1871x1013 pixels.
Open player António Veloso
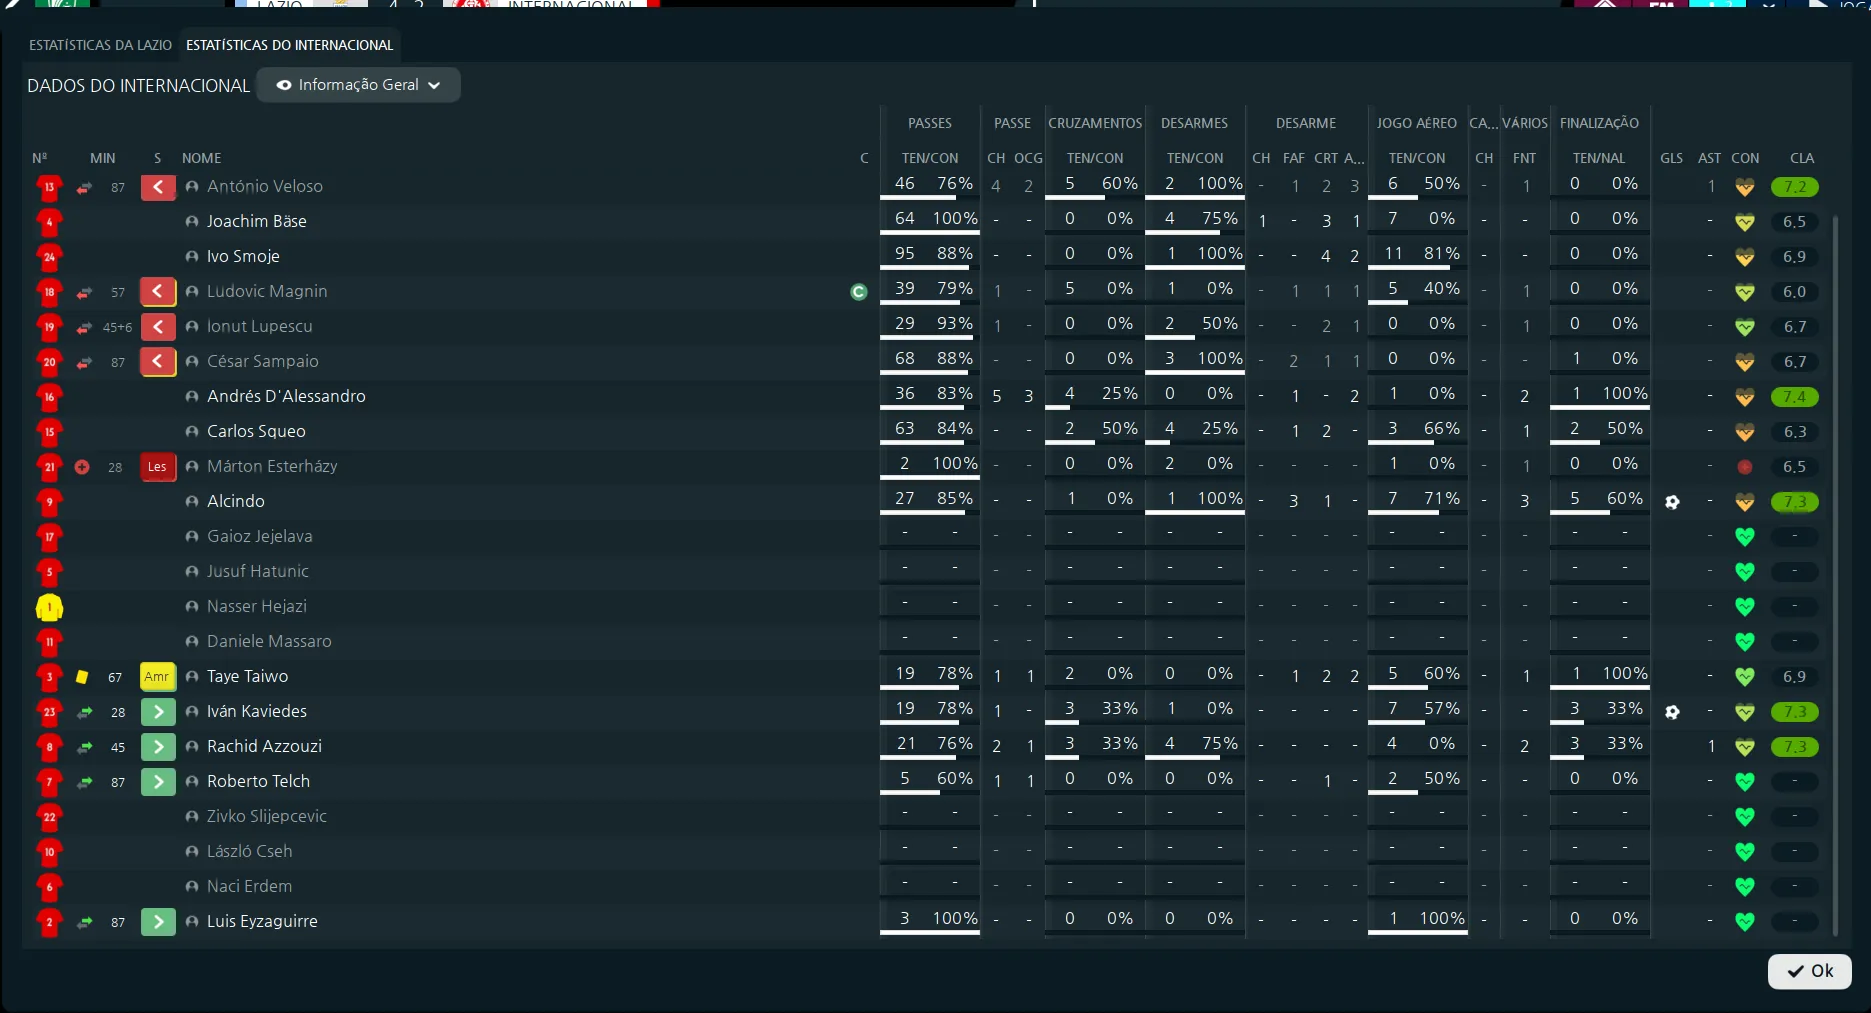(265, 186)
